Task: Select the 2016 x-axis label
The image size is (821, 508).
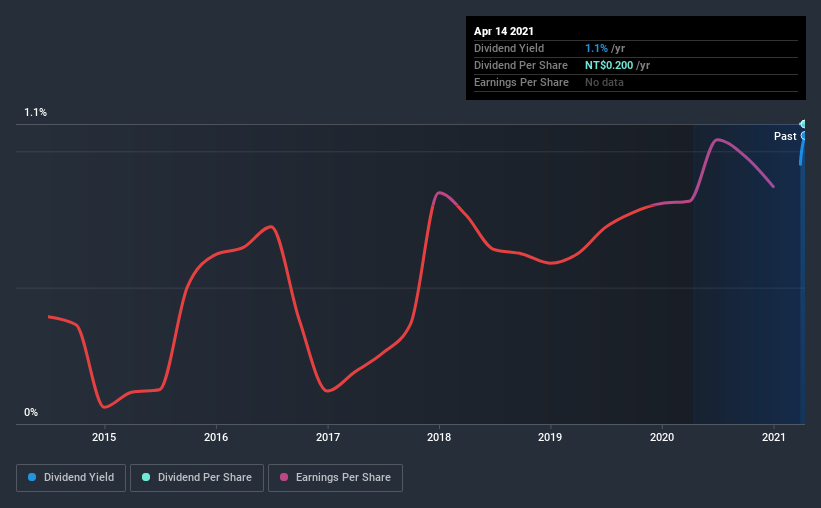Action: (x=216, y=437)
